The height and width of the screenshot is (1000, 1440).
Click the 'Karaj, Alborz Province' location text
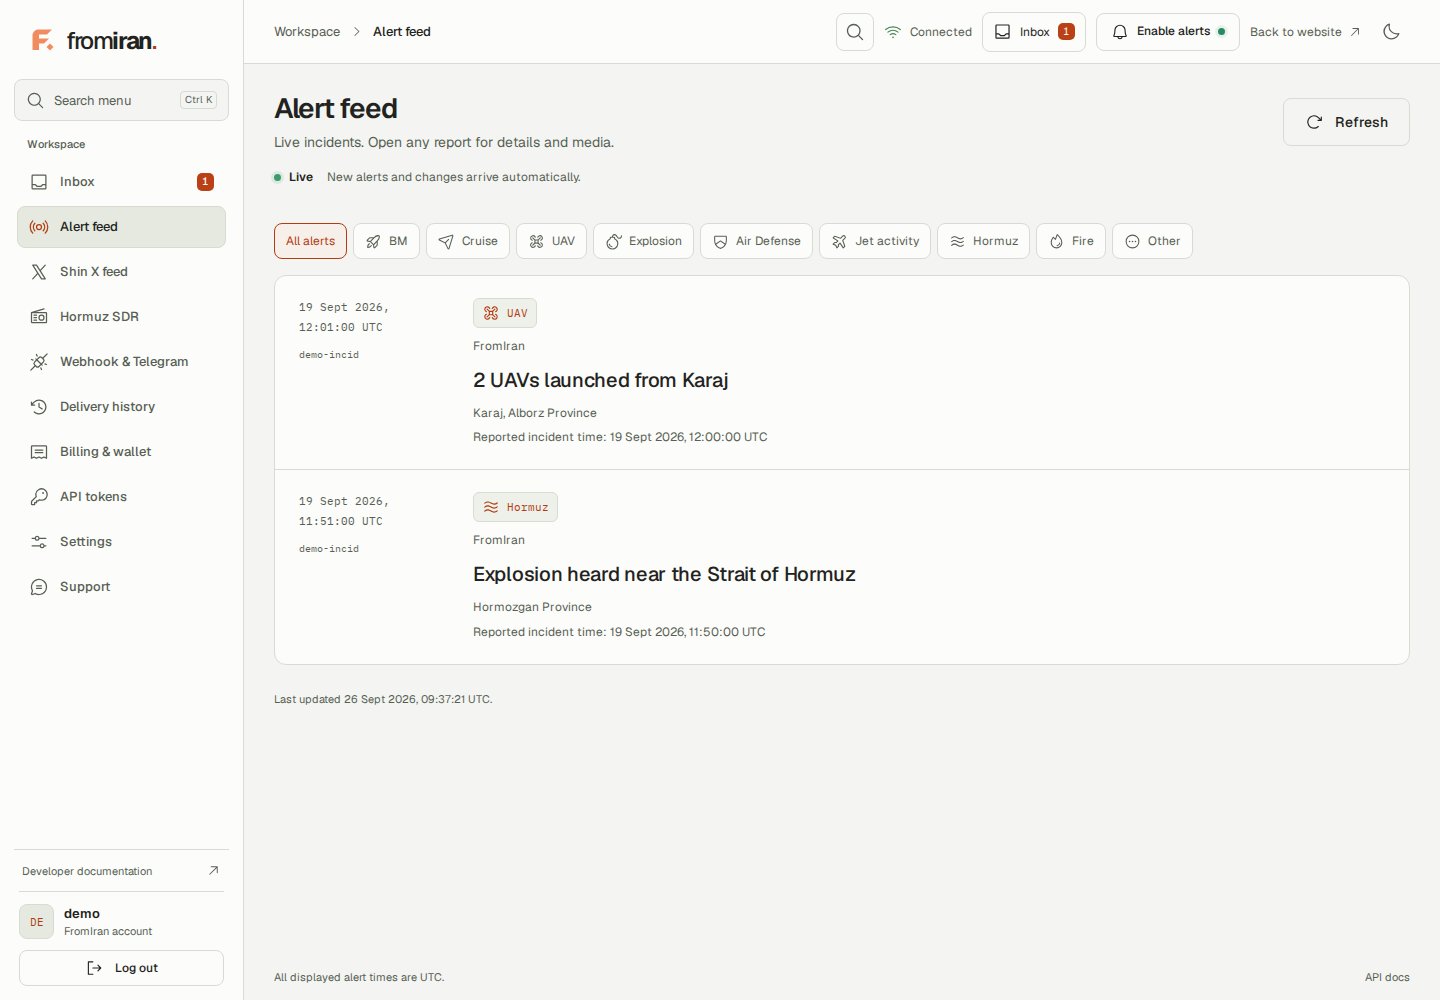point(535,413)
